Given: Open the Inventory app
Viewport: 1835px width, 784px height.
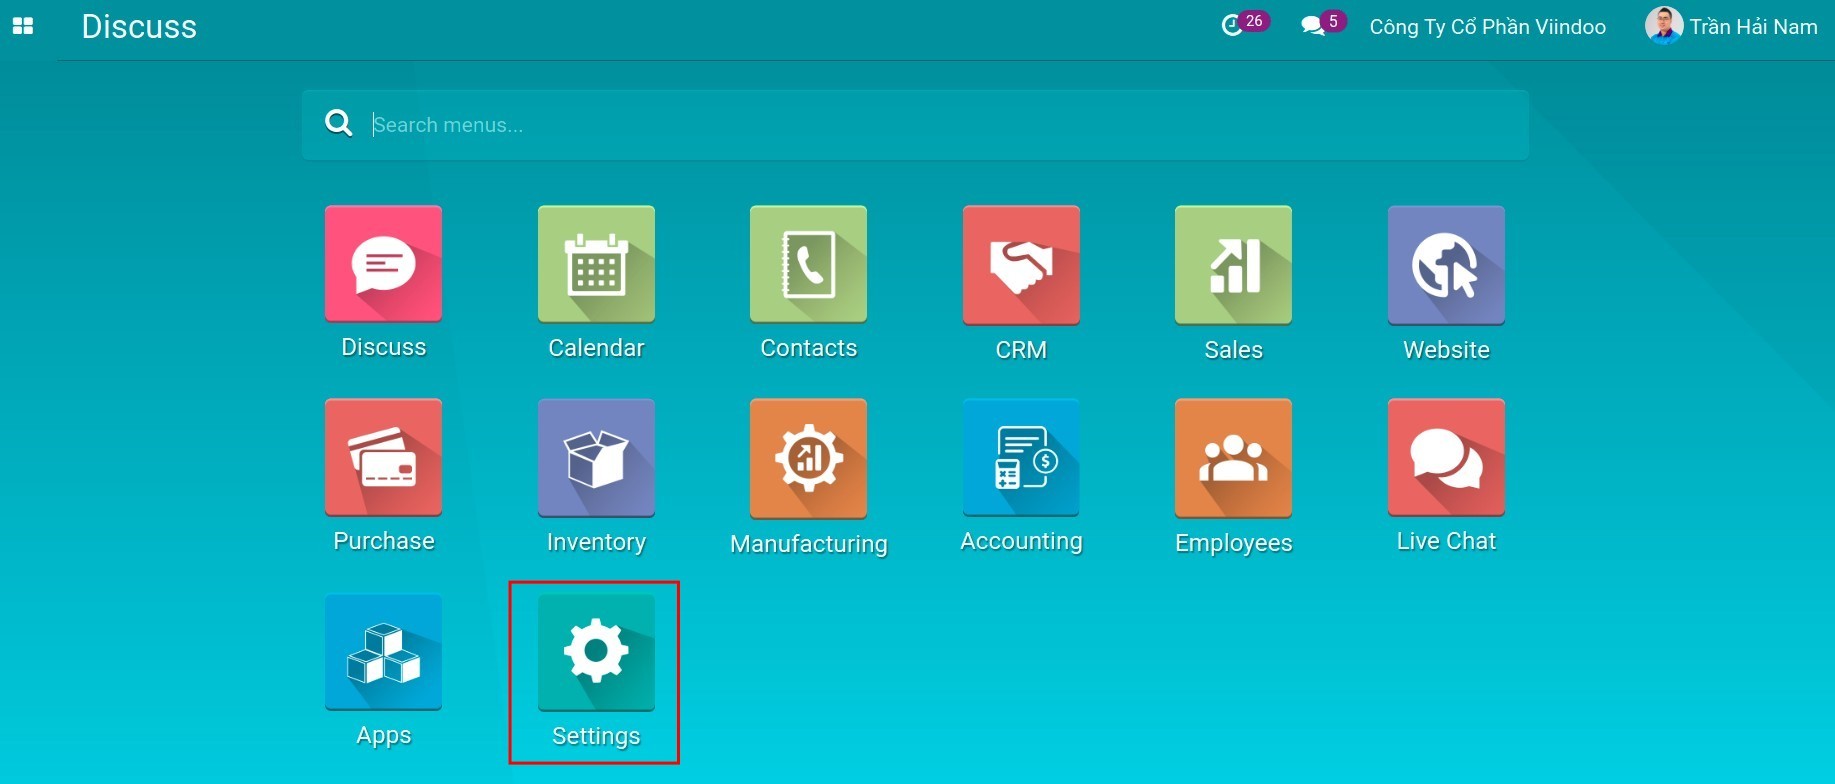Looking at the screenshot, I should pyautogui.click(x=596, y=458).
